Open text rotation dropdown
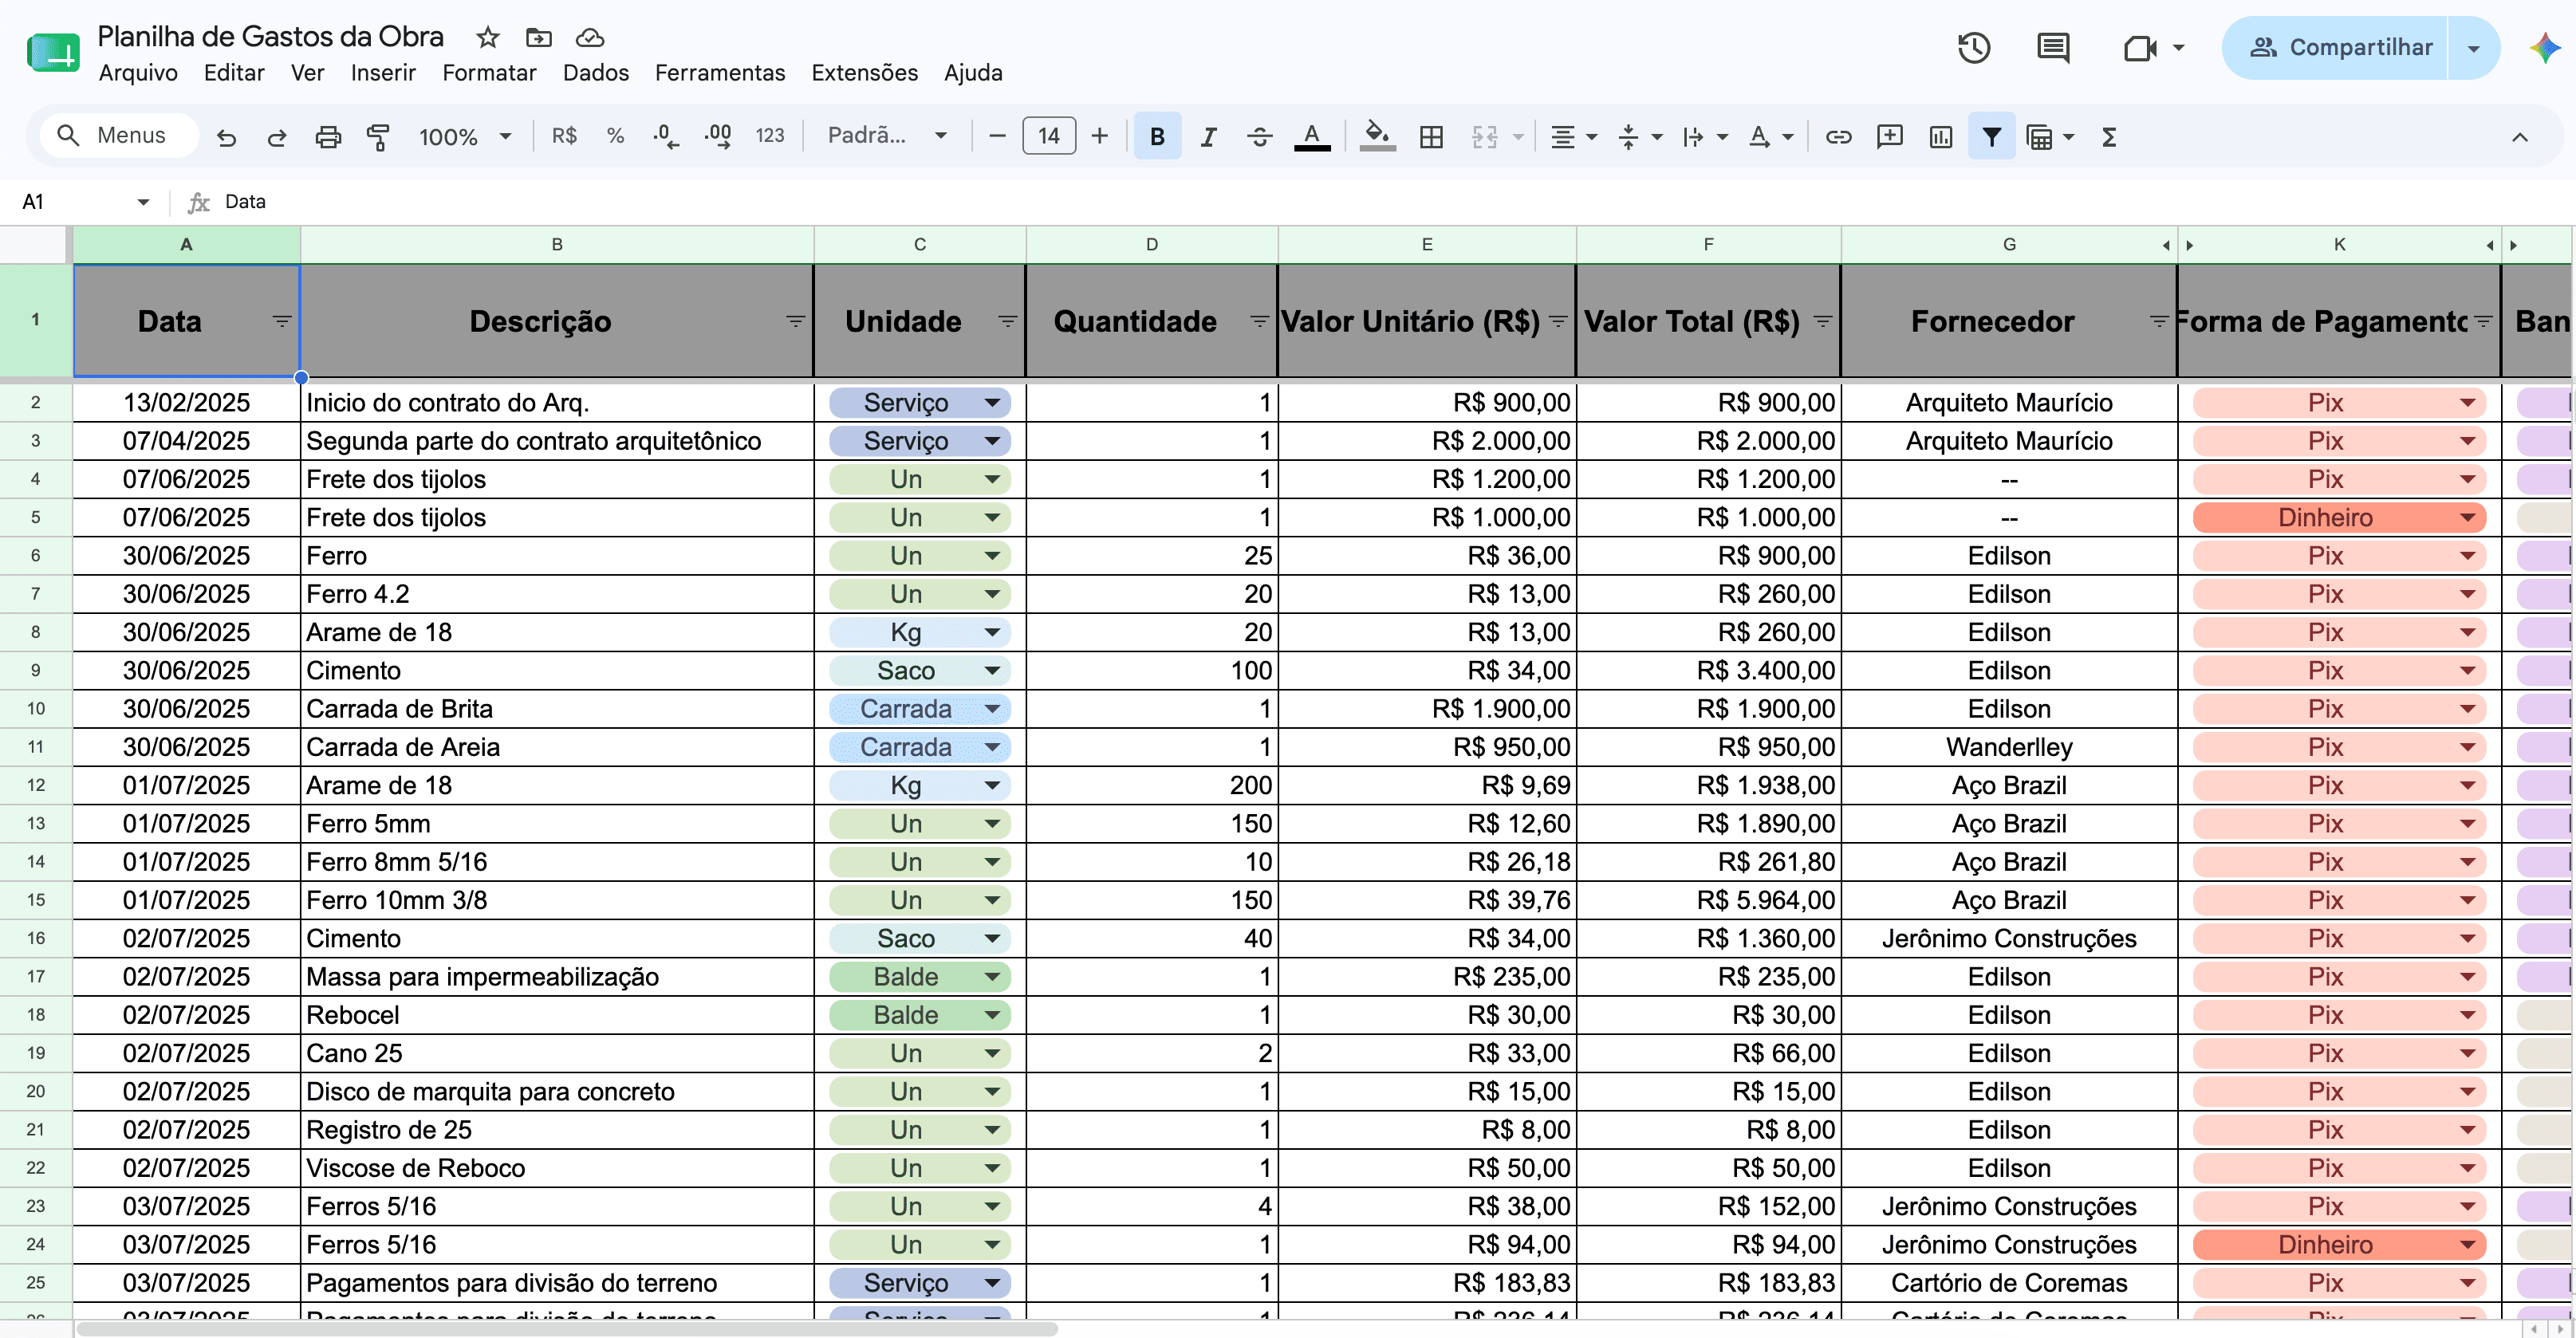The height and width of the screenshot is (1338, 2576). 1771,137
